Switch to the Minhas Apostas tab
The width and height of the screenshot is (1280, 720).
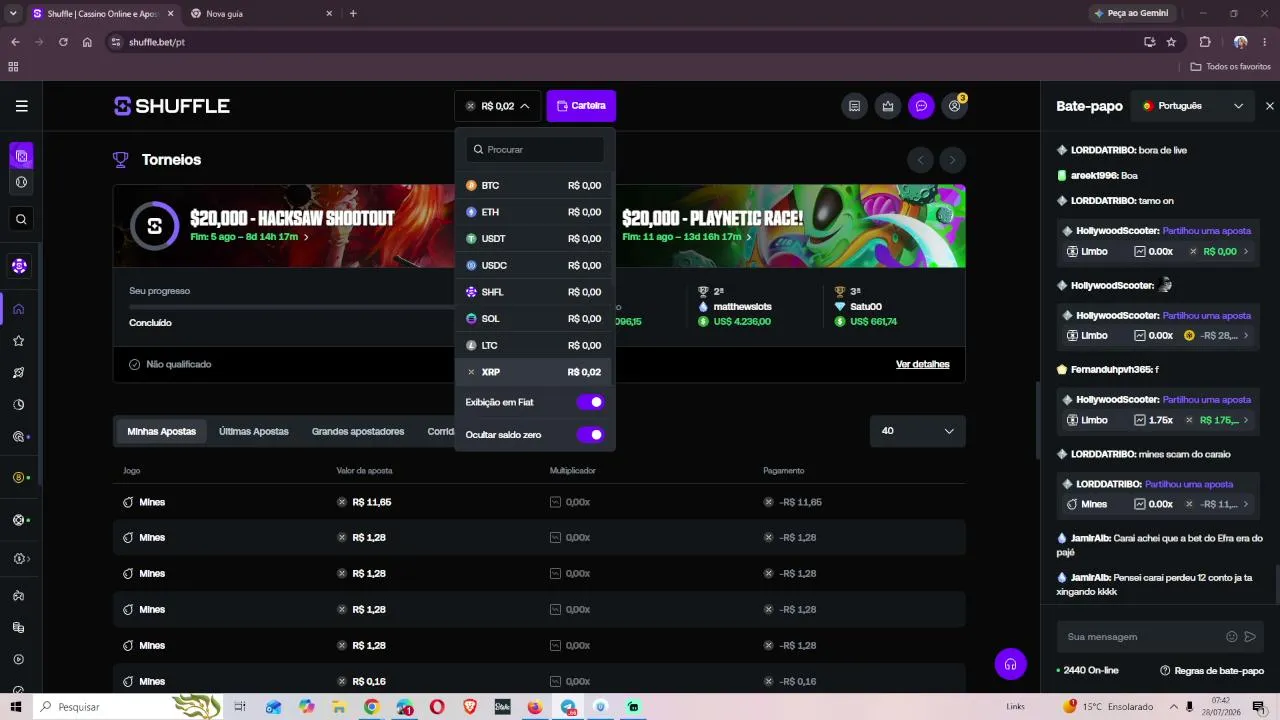161,432
